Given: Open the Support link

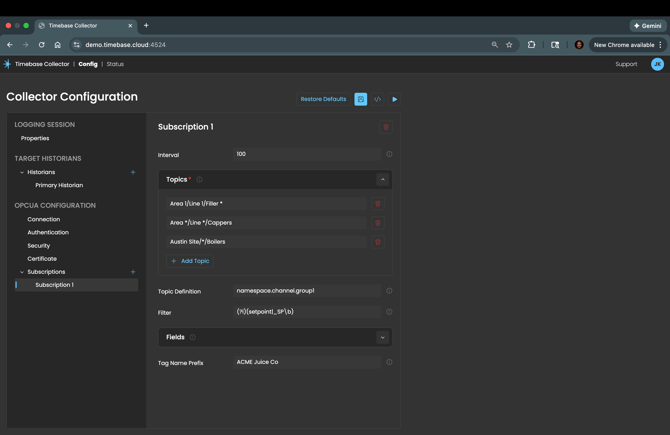Looking at the screenshot, I should click(x=626, y=64).
